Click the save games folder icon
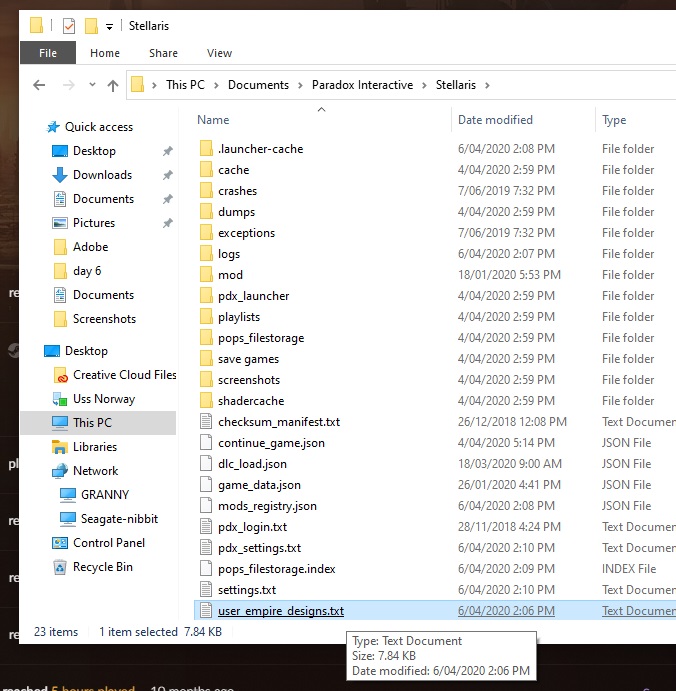Viewport: 676px width, 691px height. (206, 359)
